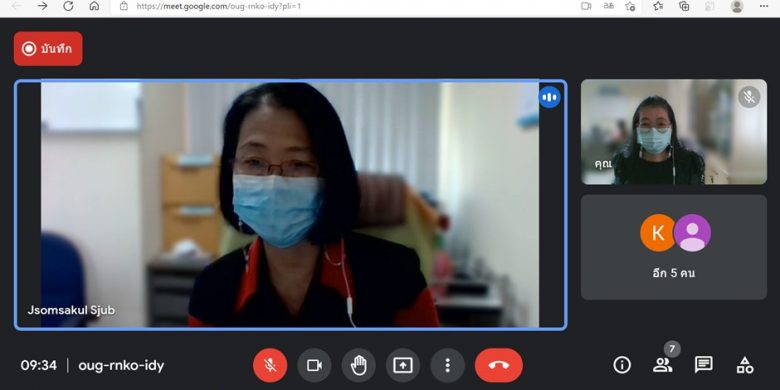Select the masked participant's self-view tile
The height and width of the screenshot is (390, 780).
(674, 132)
